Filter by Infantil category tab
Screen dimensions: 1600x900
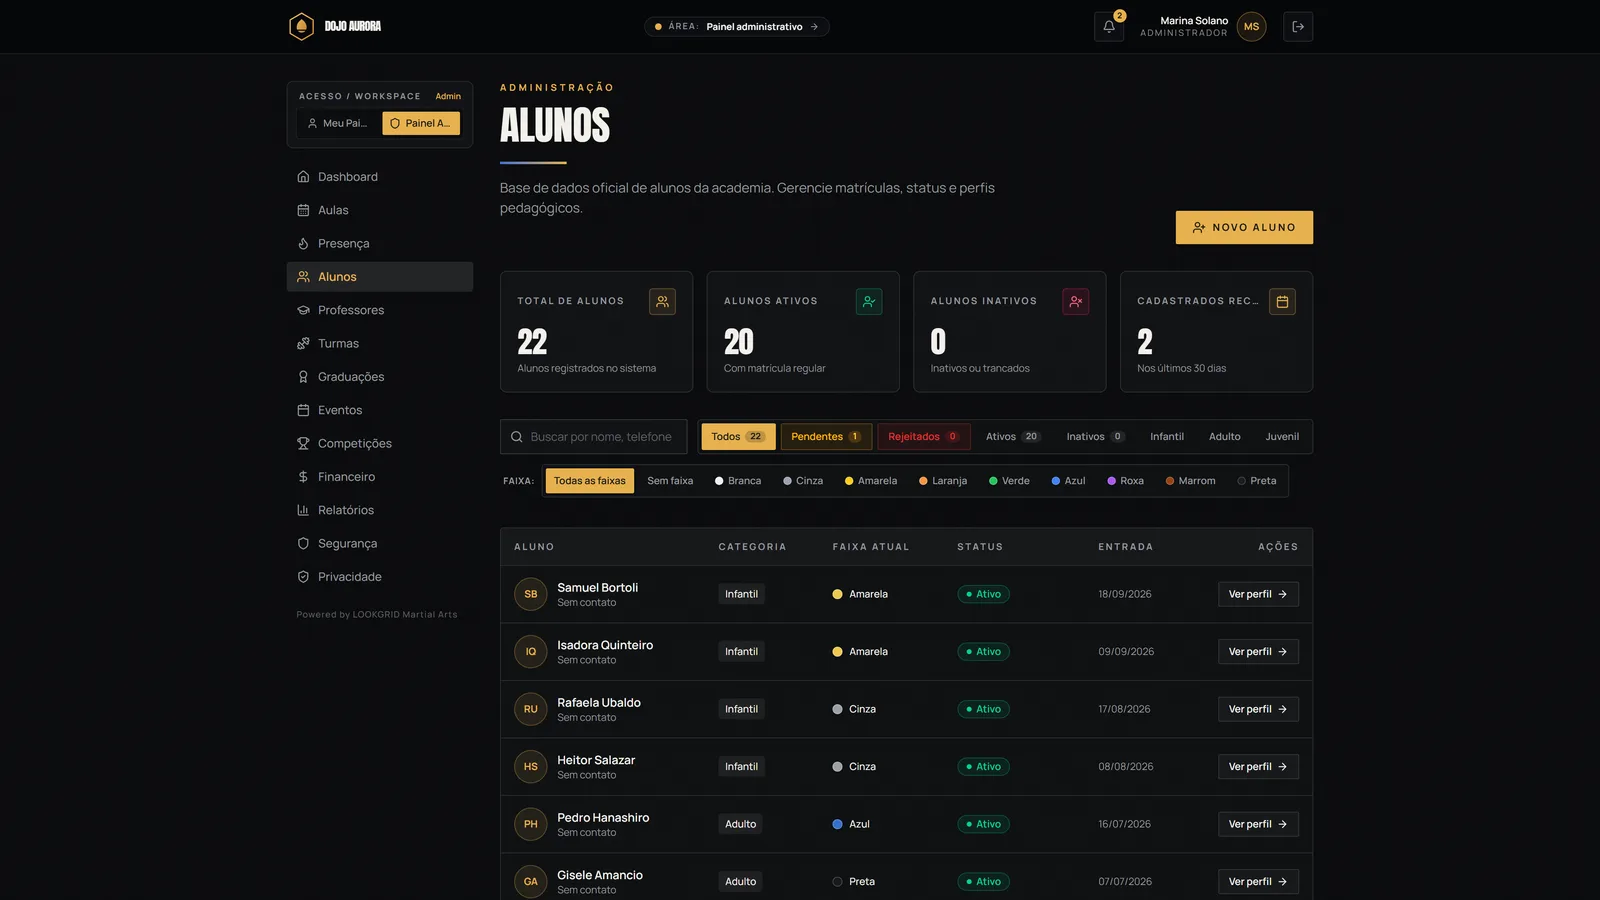tap(1167, 437)
